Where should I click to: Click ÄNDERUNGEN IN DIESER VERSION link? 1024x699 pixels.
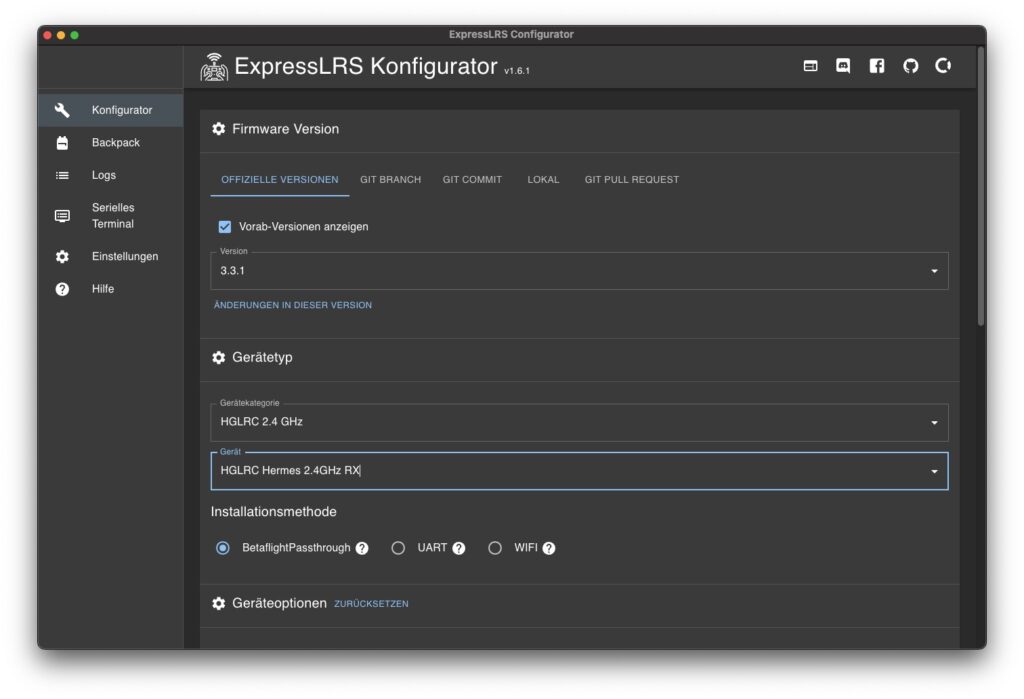coord(292,305)
